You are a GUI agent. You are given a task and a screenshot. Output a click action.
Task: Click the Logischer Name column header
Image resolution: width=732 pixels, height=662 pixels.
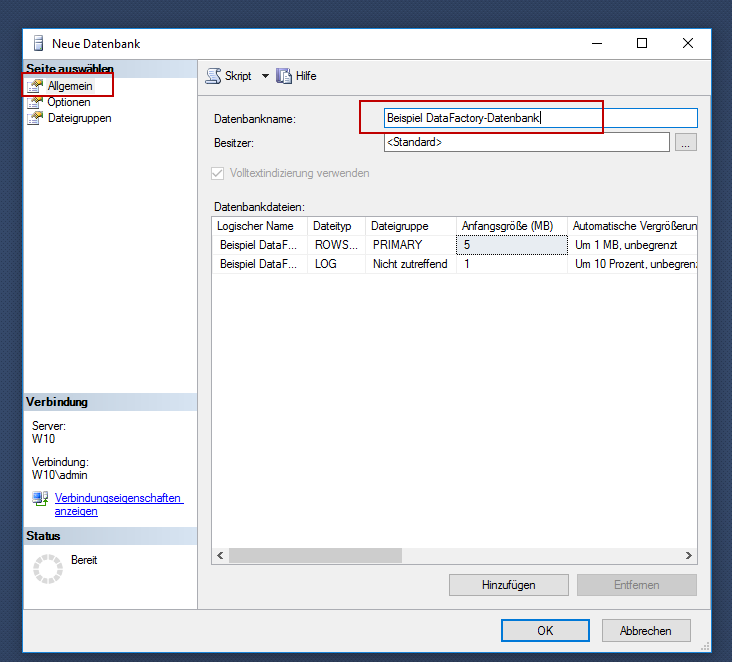[x=258, y=226]
